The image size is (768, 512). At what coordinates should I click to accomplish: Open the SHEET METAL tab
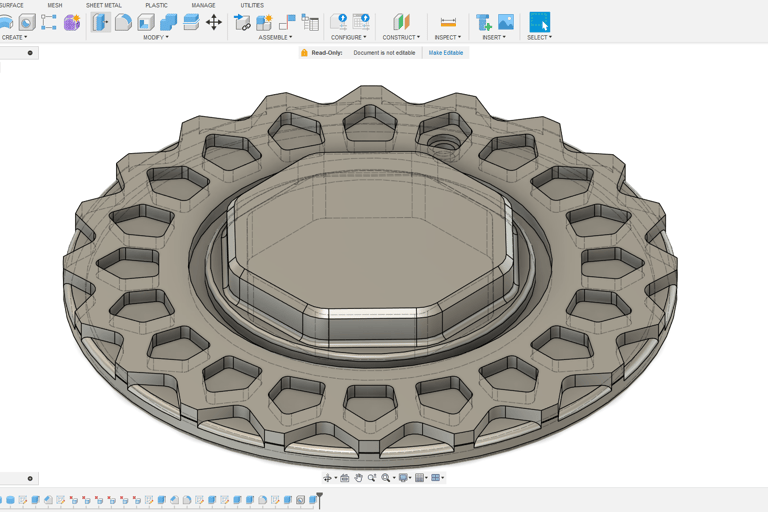click(x=104, y=5)
